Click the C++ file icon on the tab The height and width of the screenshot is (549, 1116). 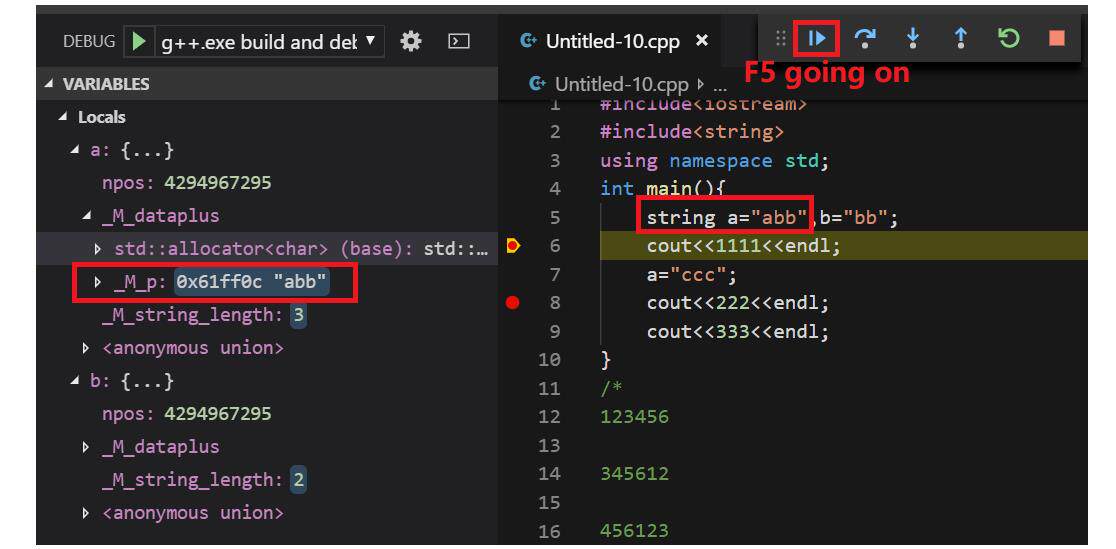point(528,41)
